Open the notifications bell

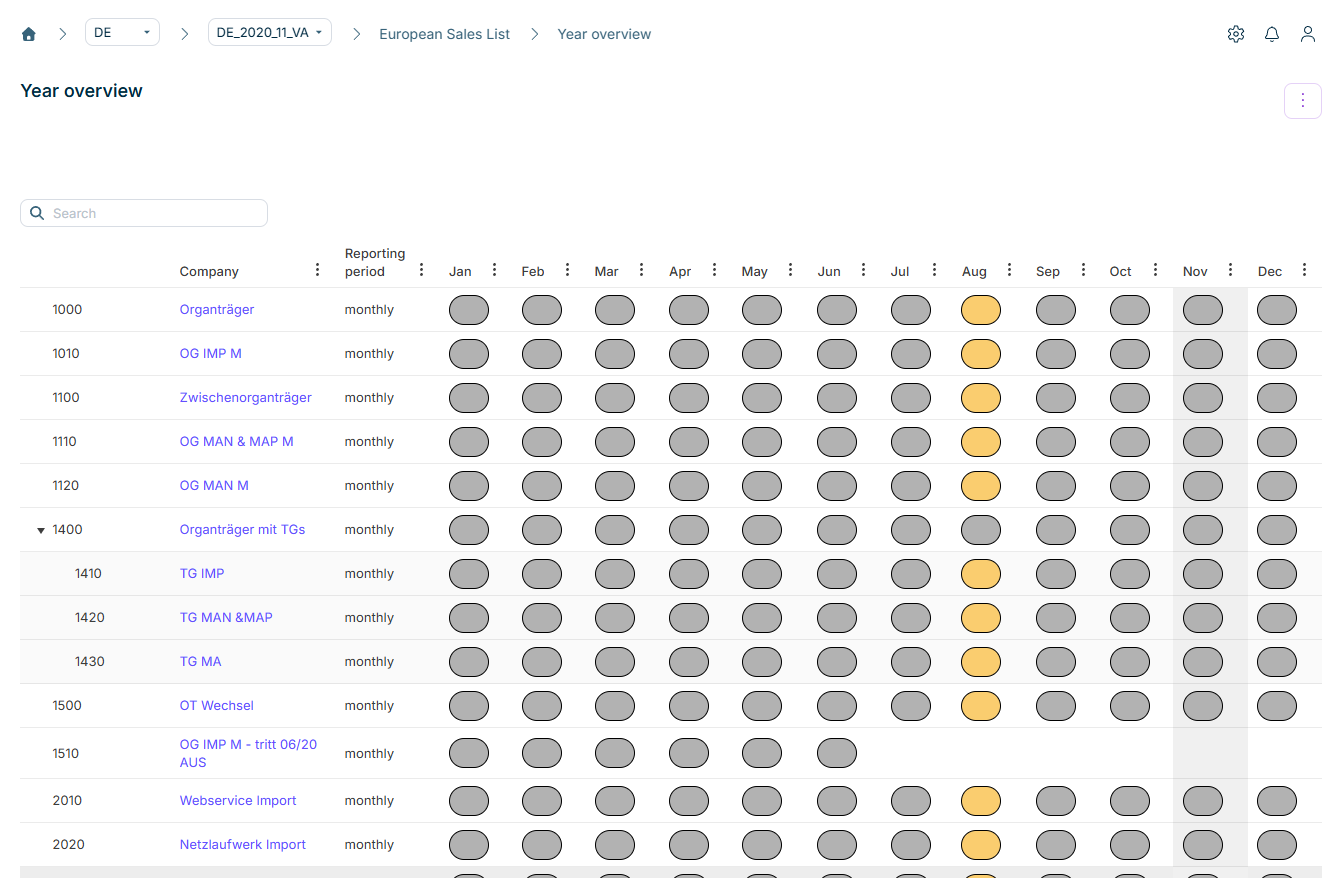point(1272,34)
